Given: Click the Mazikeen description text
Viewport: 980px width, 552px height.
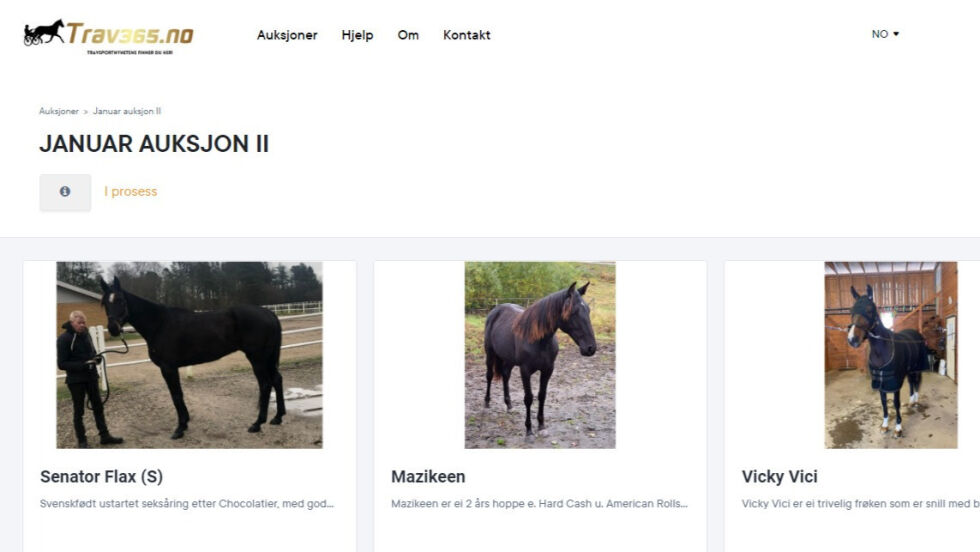Looking at the screenshot, I should coord(539,504).
